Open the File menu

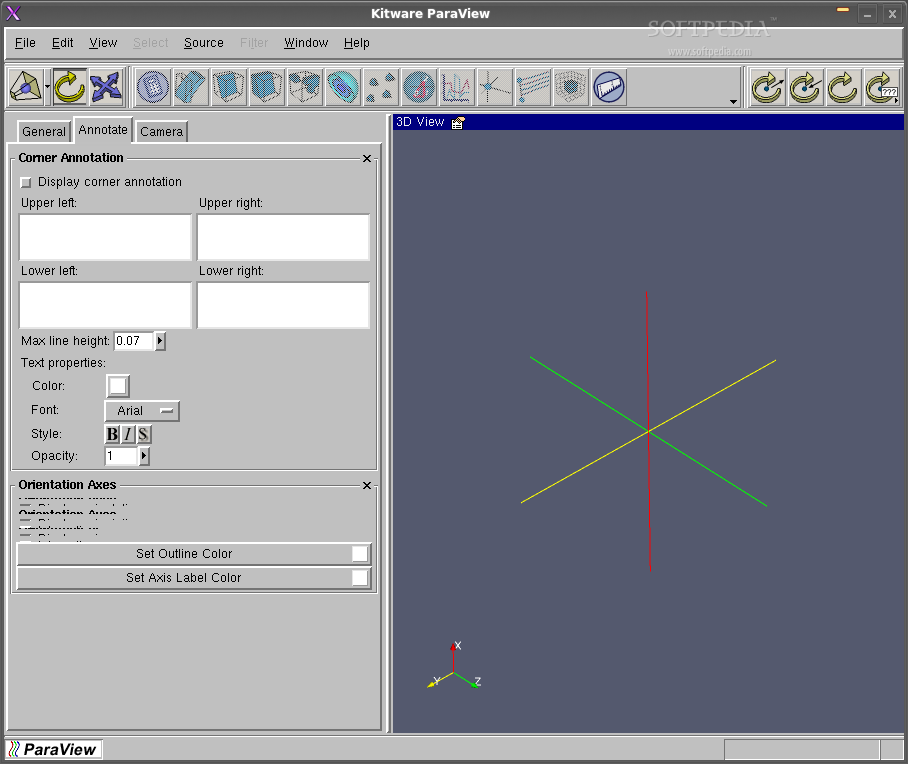coord(25,43)
